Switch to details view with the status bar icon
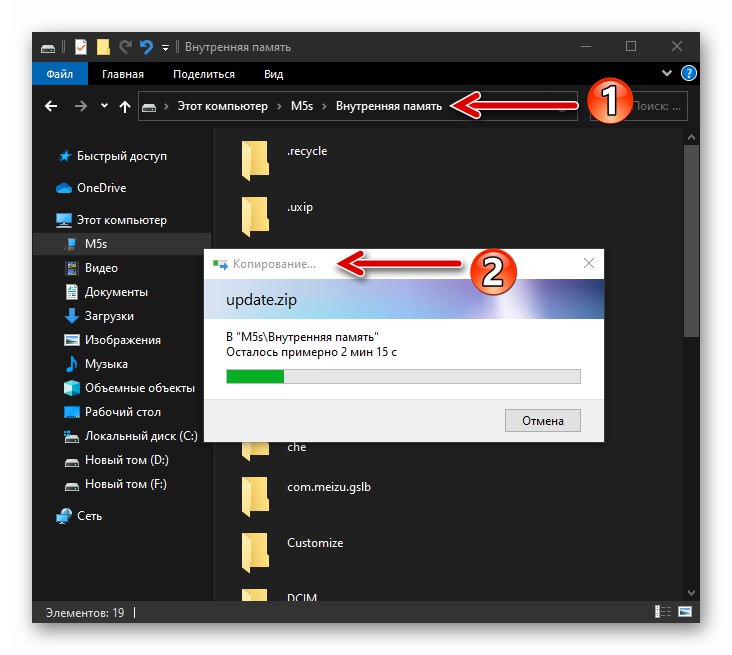Viewport: 732px width, 655px height. click(x=662, y=612)
